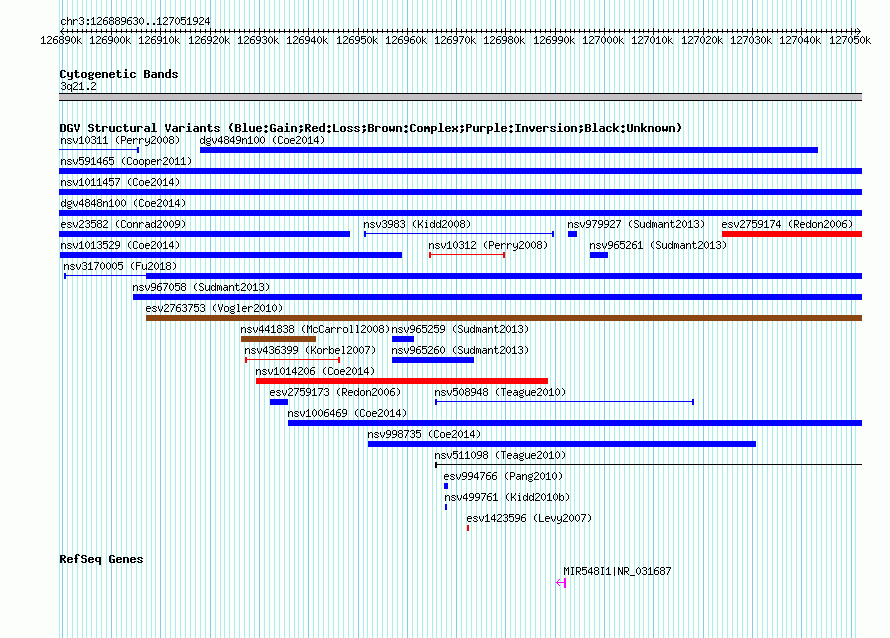Click the red esv1423596 (Levy2007) marker
Image resolution: width=890 pixels, height=638 pixels.
(468, 528)
